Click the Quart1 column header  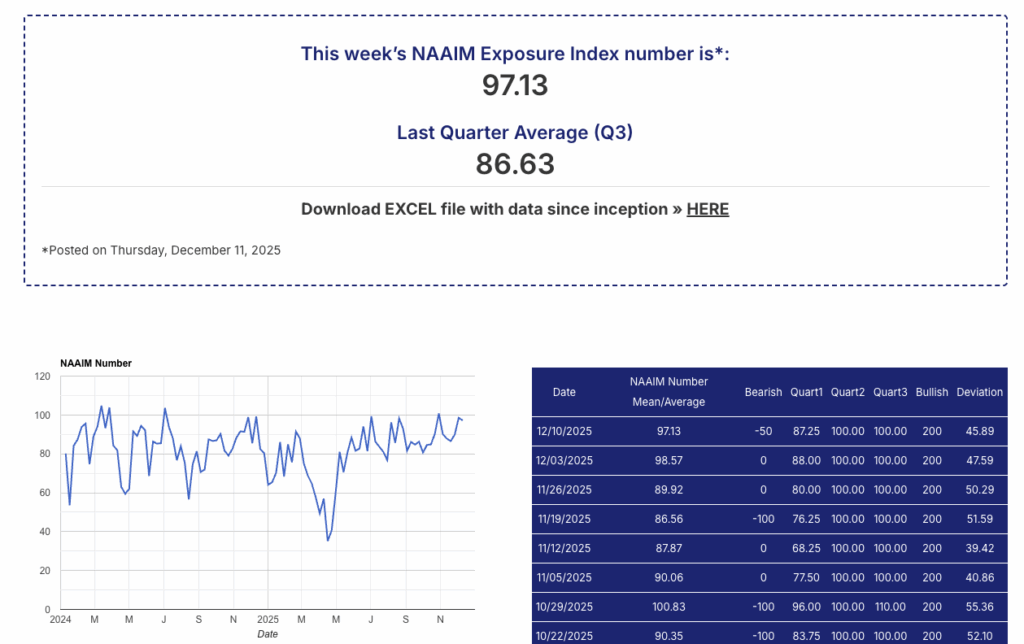point(806,392)
